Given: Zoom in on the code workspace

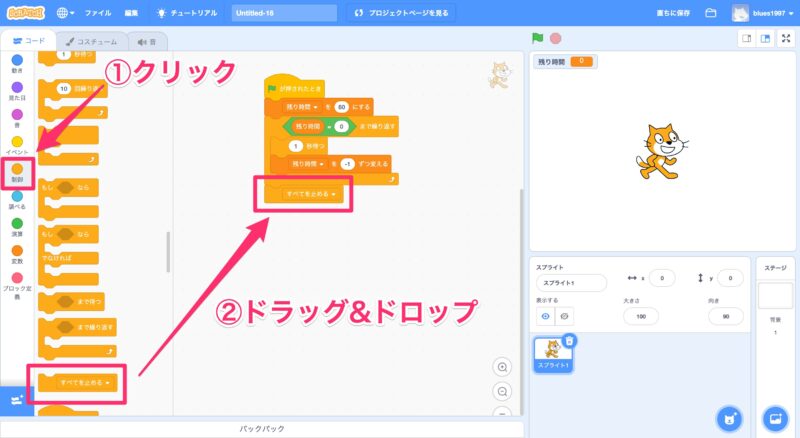Looking at the screenshot, I should pos(503,367).
